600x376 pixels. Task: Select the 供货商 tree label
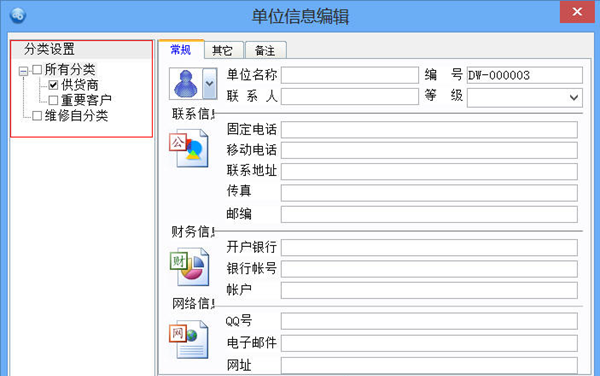[80, 85]
